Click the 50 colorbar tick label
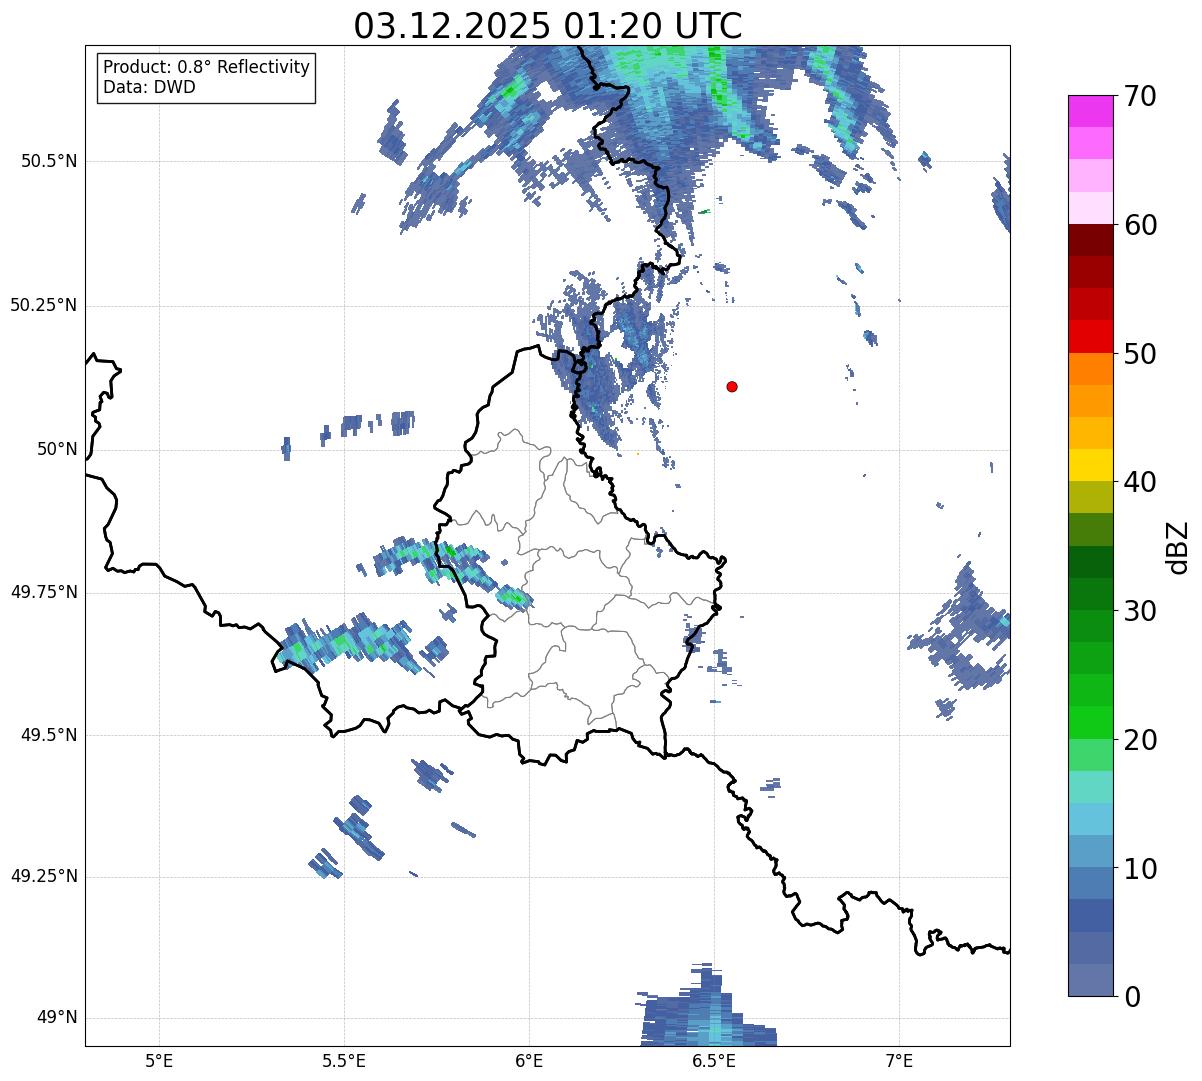 pos(1140,354)
